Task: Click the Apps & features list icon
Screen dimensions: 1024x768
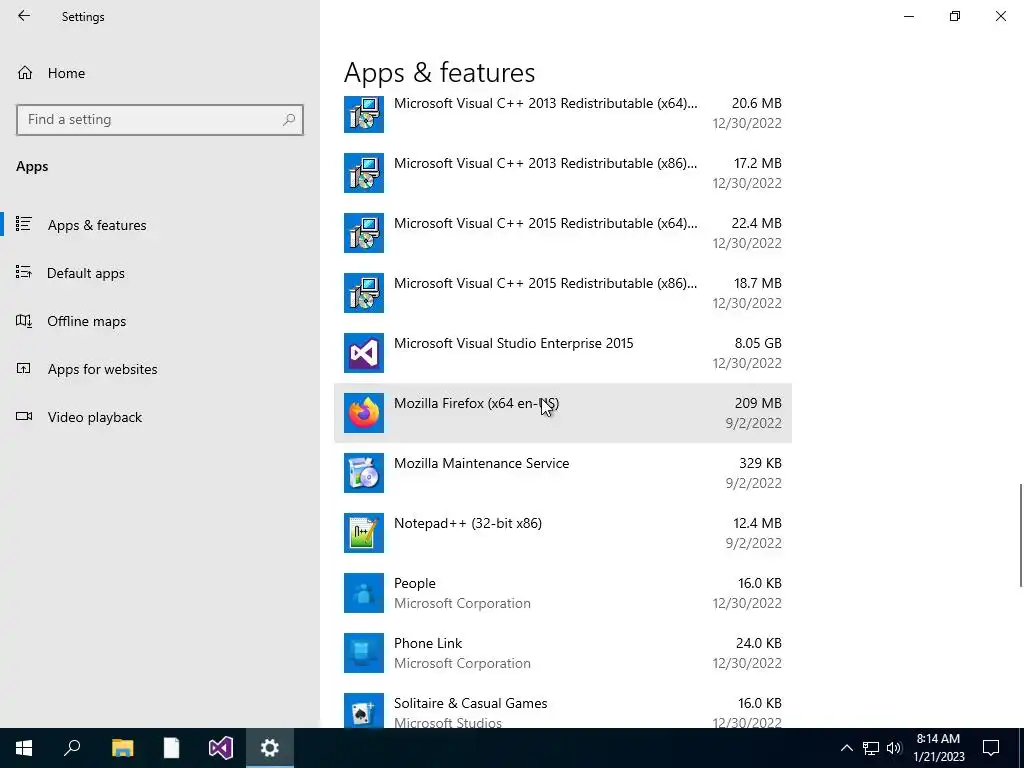Action: click(24, 224)
